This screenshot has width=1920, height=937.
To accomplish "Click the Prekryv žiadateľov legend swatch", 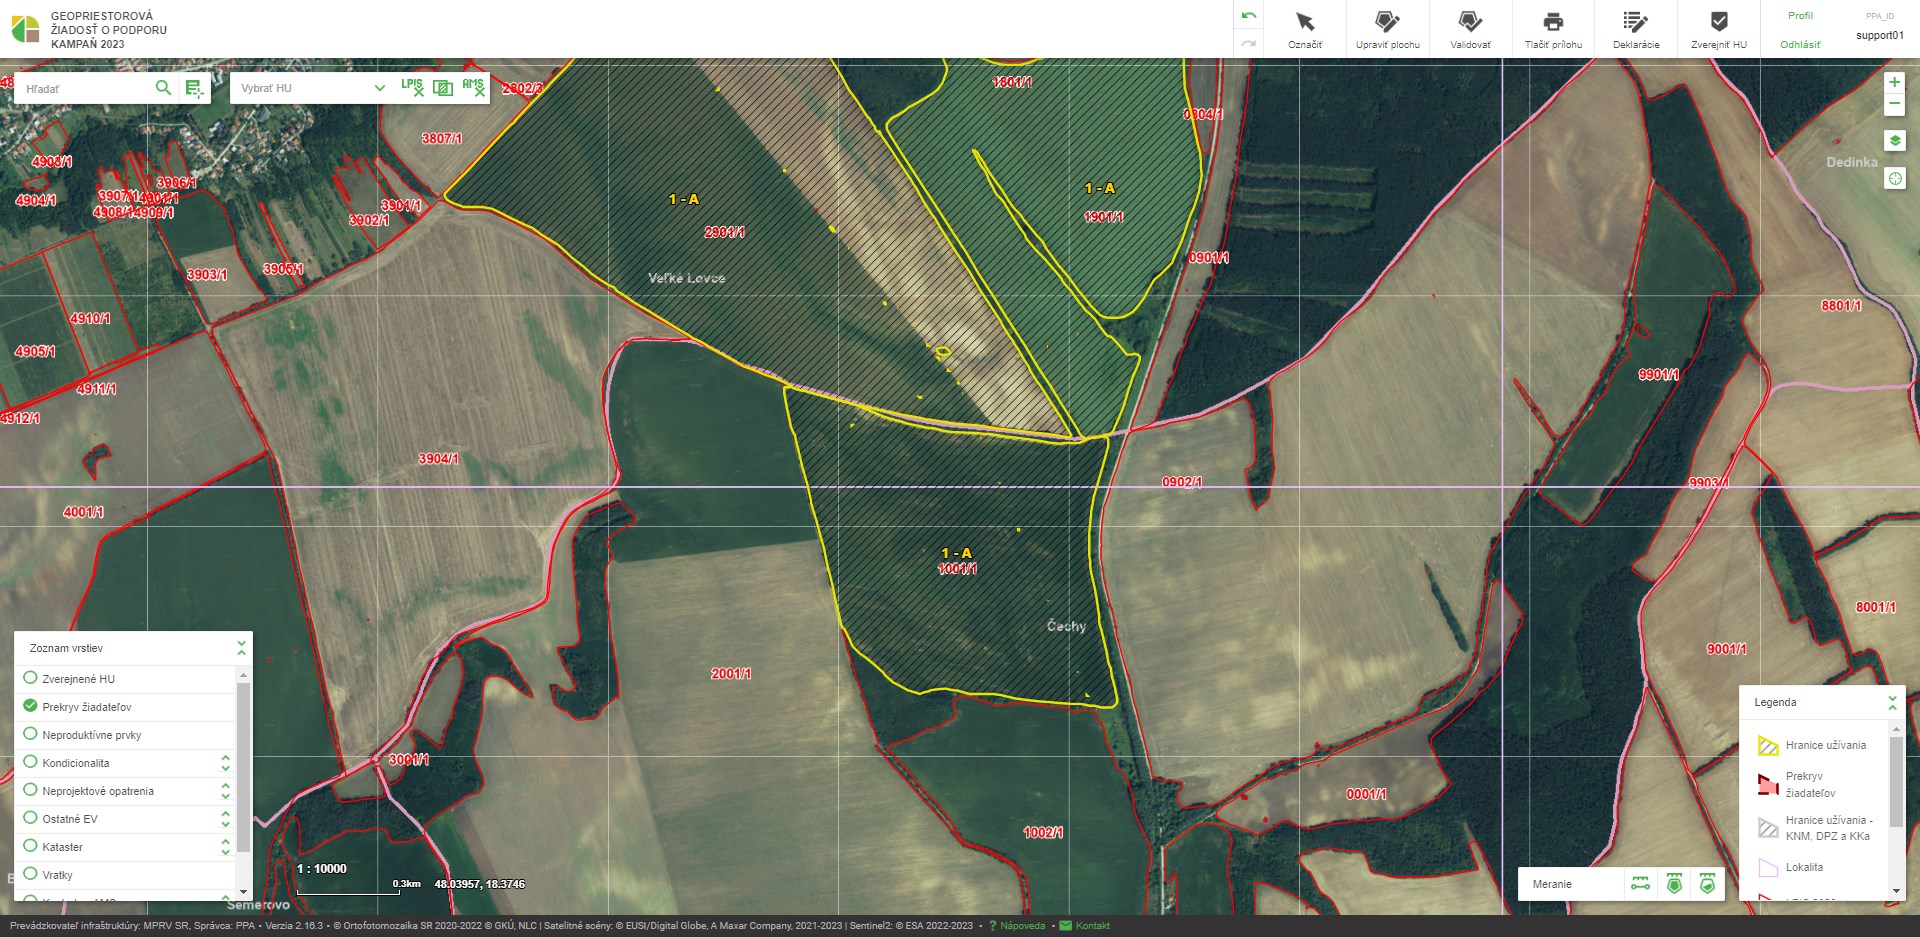I will click(x=1768, y=784).
